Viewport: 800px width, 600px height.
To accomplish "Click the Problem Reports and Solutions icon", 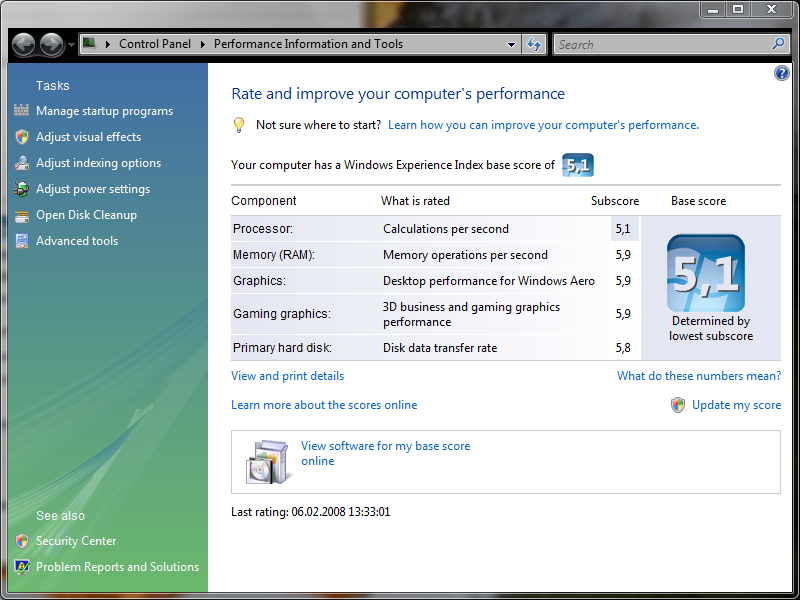I will pyautogui.click(x=21, y=567).
